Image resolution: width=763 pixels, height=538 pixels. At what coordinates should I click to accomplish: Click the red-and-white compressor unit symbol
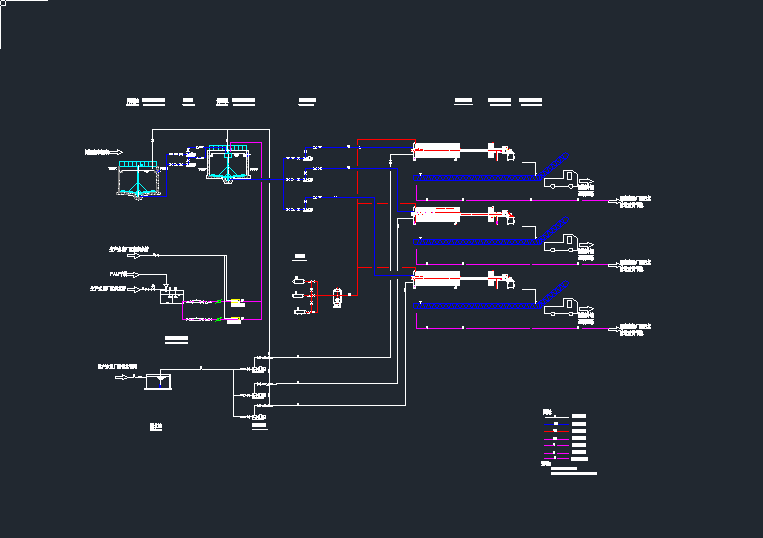click(337, 296)
